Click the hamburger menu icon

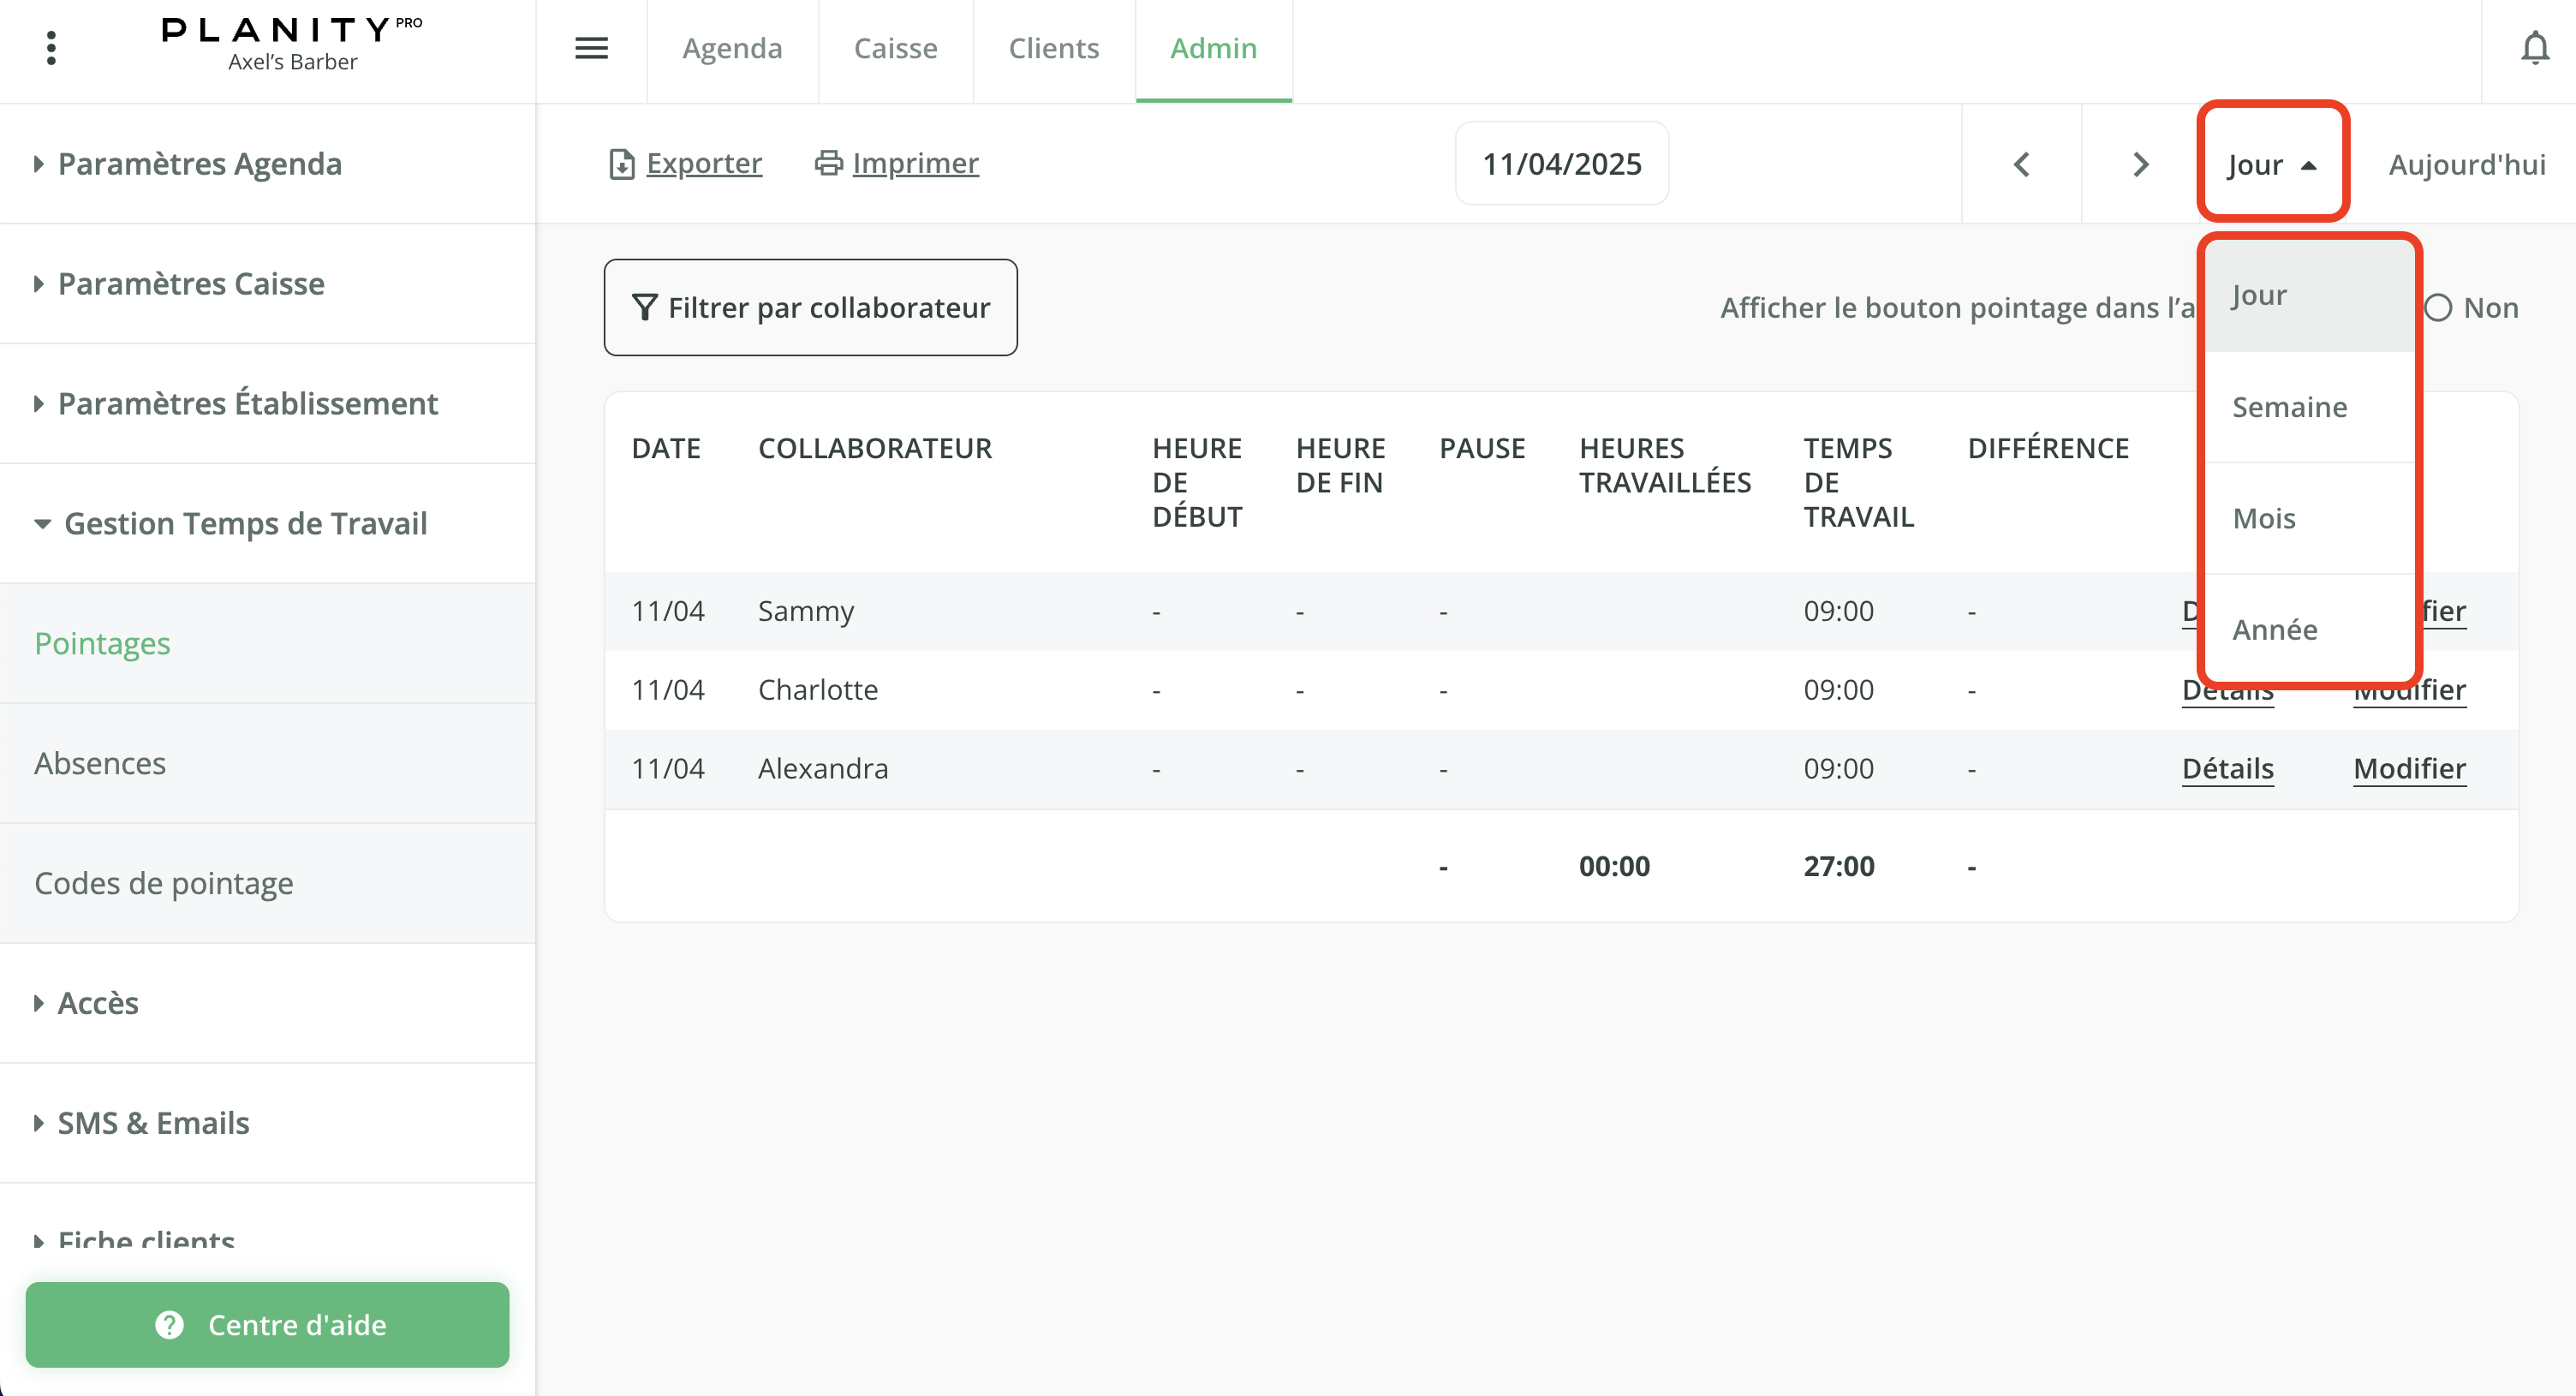(591, 47)
